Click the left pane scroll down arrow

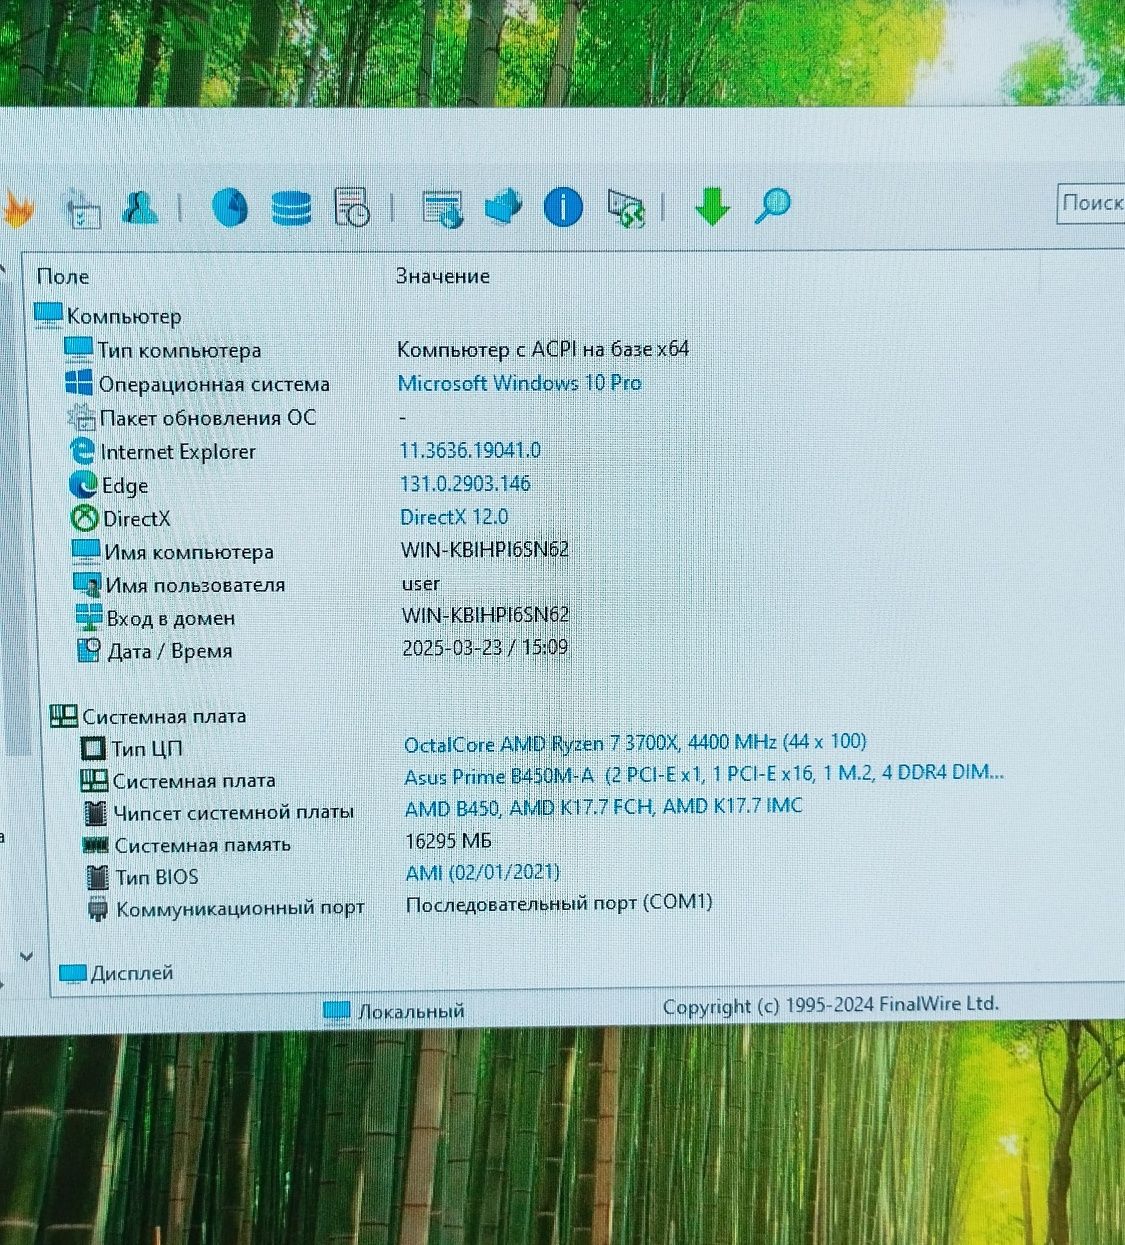pos(26,956)
